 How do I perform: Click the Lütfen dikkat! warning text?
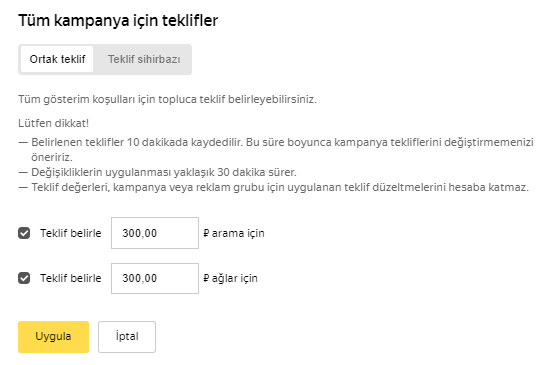click(53, 123)
